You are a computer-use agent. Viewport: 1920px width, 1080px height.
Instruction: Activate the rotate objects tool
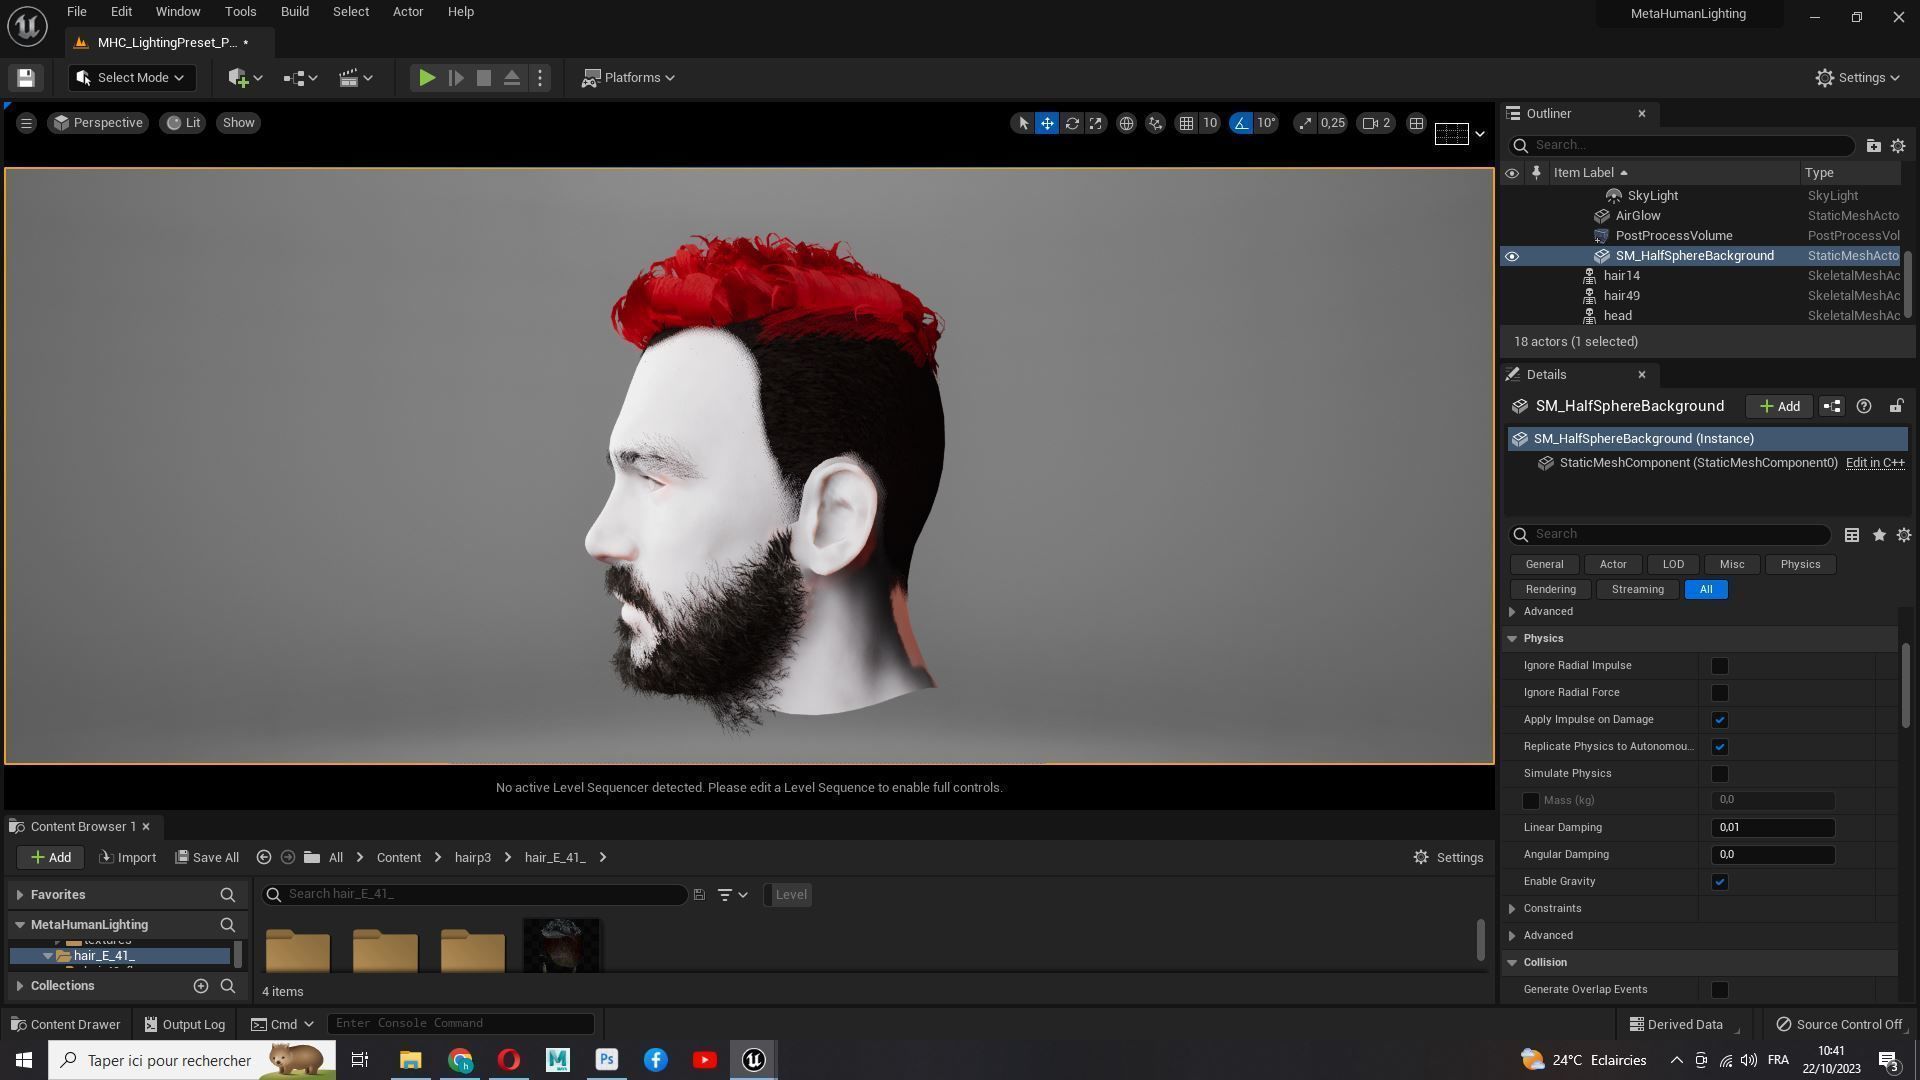[x=1072, y=123]
